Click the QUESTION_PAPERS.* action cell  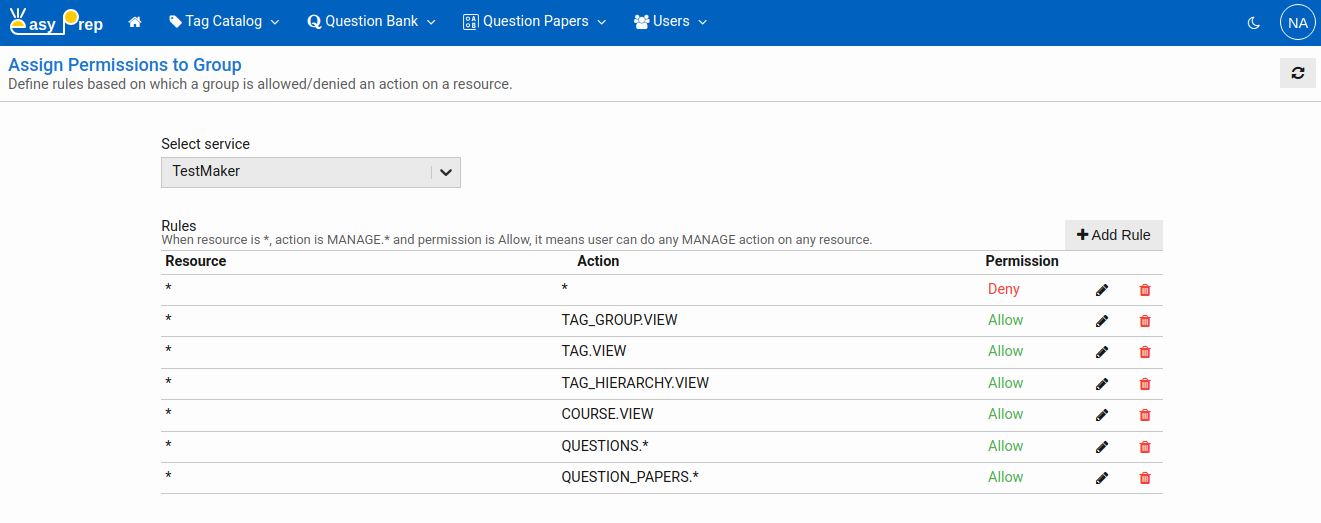coord(630,477)
